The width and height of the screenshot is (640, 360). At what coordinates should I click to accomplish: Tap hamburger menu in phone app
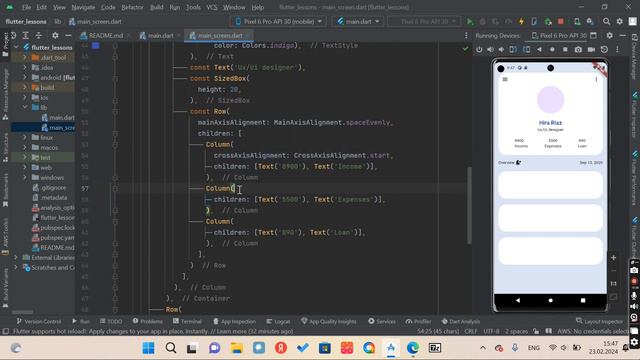coord(505,79)
